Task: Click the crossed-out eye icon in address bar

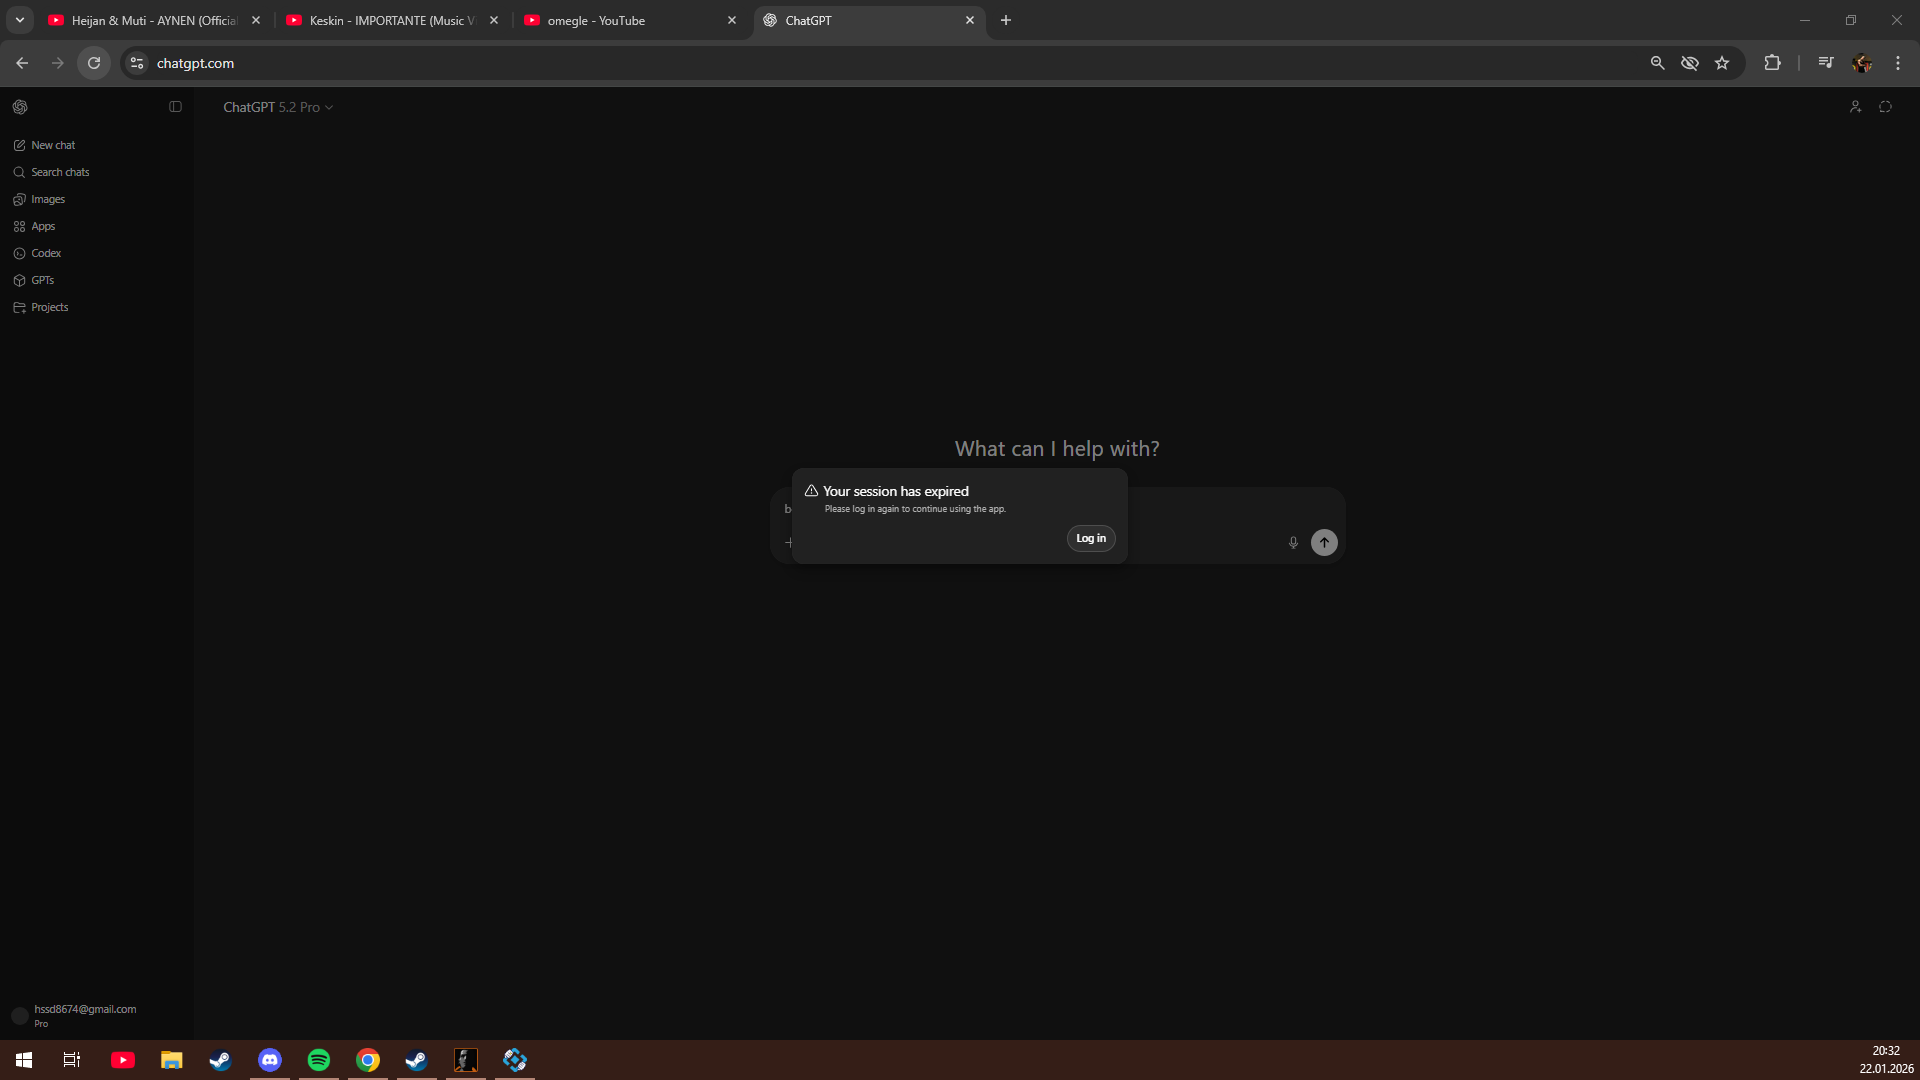Action: point(1690,63)
